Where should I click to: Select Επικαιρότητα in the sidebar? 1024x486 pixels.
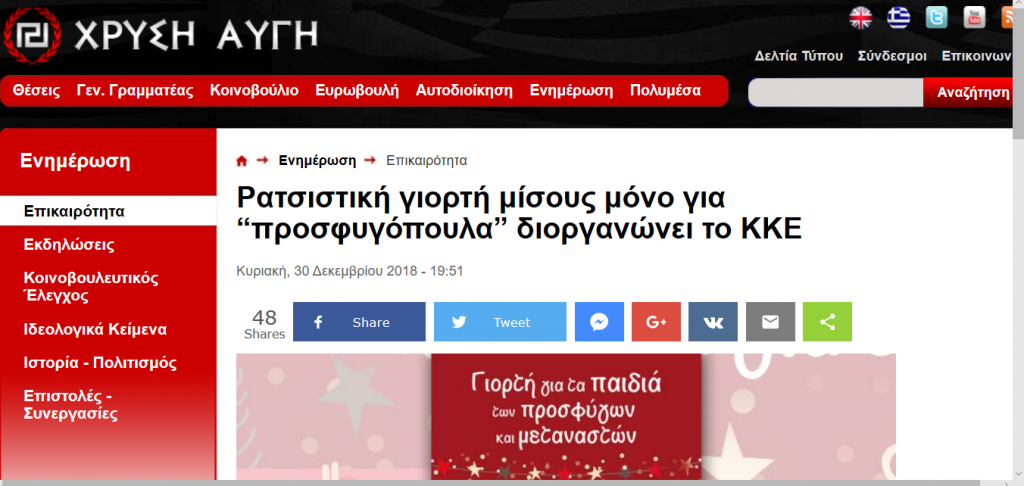108,211
